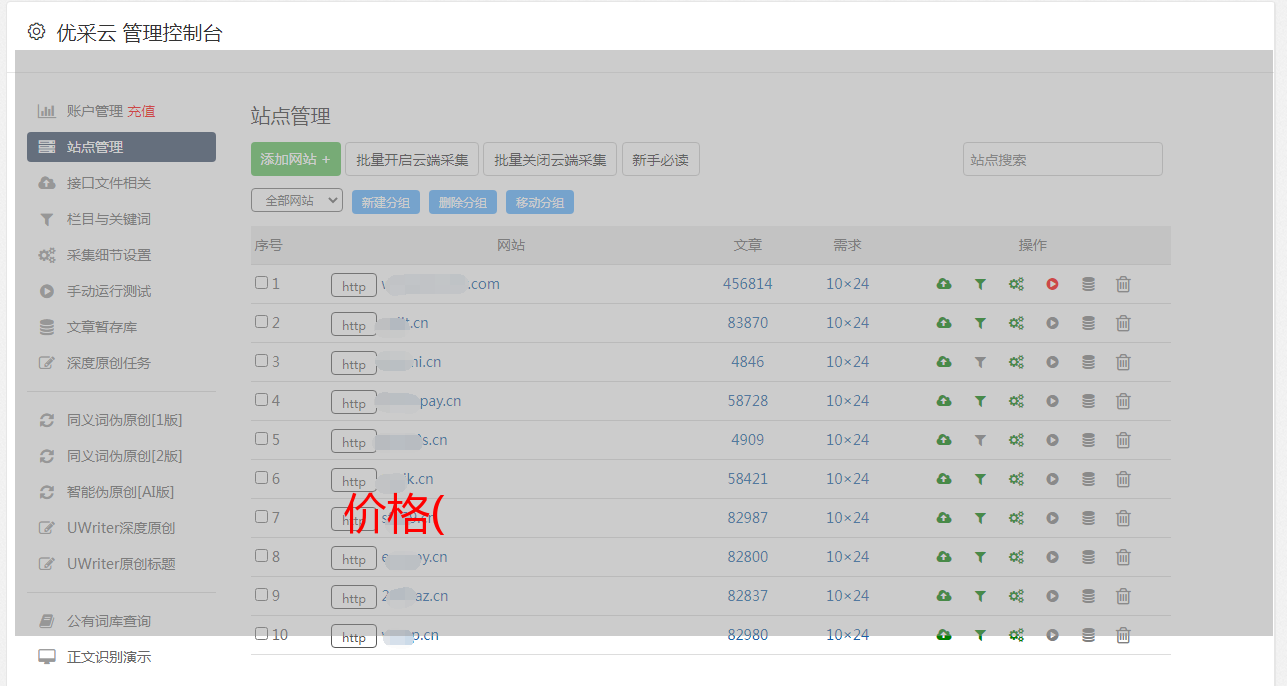Image resolution: width=1287 pixels, height=686 pixels.
Task: Click the trash icon in row 10
Action: click(x=1123, y=635)
